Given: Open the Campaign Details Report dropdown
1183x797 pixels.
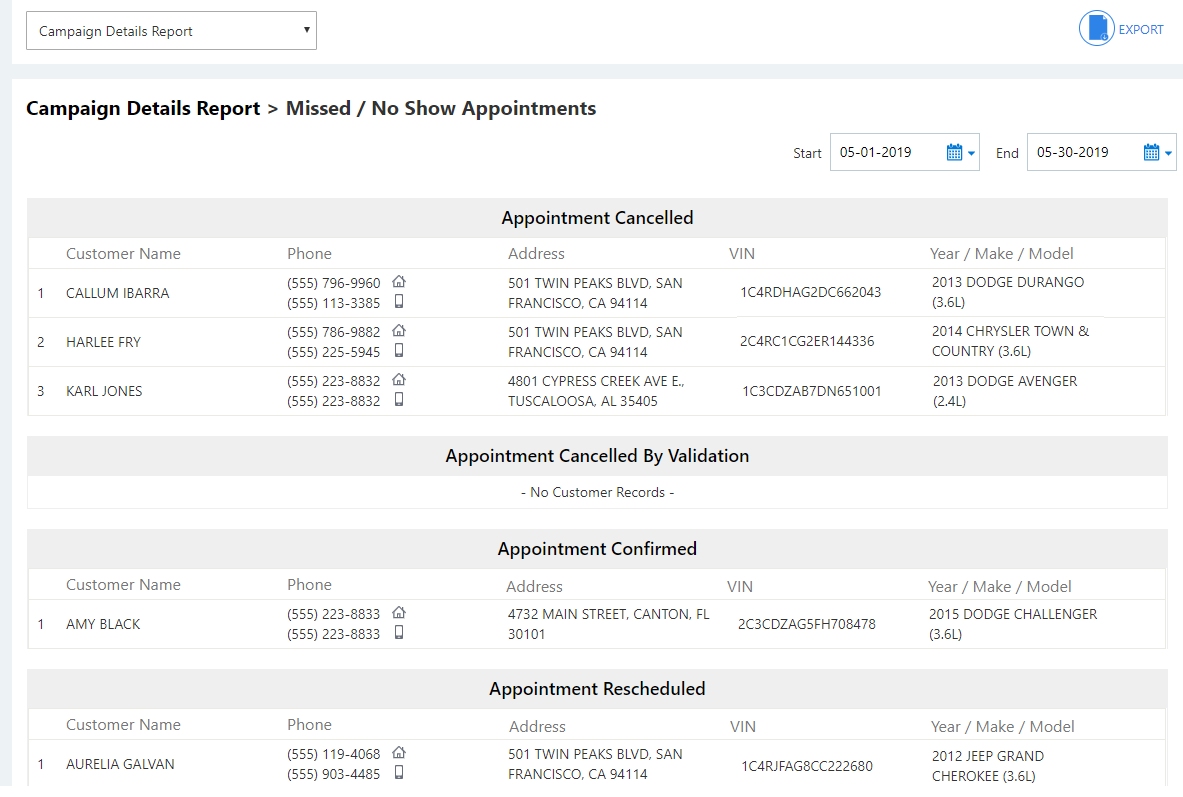Looking at the screenshot, I should 171,31.
